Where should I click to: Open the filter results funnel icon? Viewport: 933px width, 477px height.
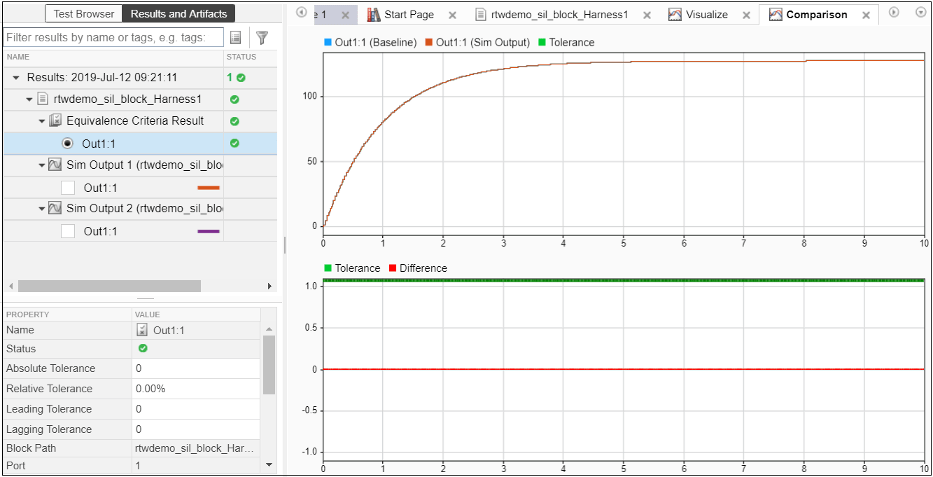coord(262,37)
